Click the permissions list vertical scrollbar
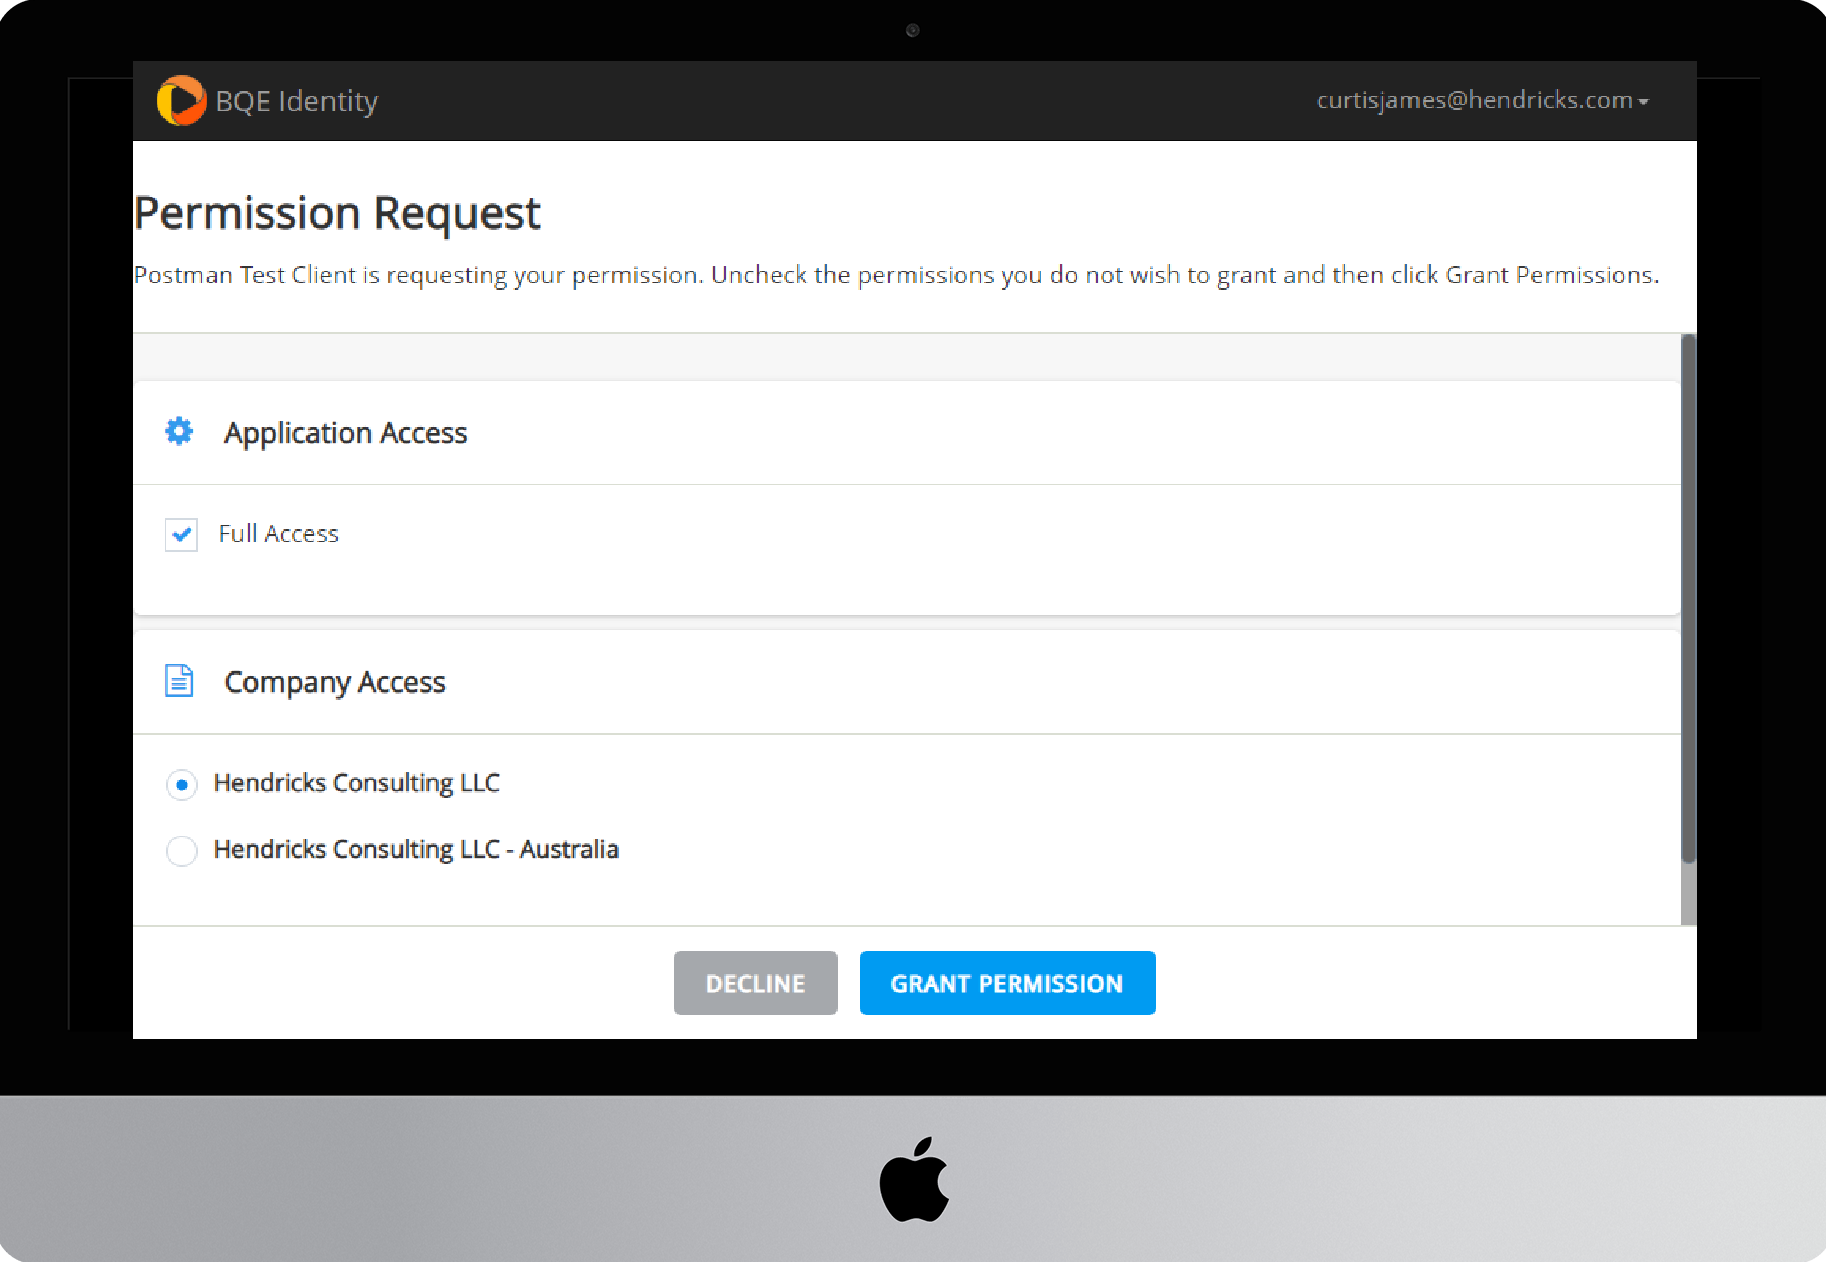This screenshot has width=1826, height=1262. [x=1688, y=599]
